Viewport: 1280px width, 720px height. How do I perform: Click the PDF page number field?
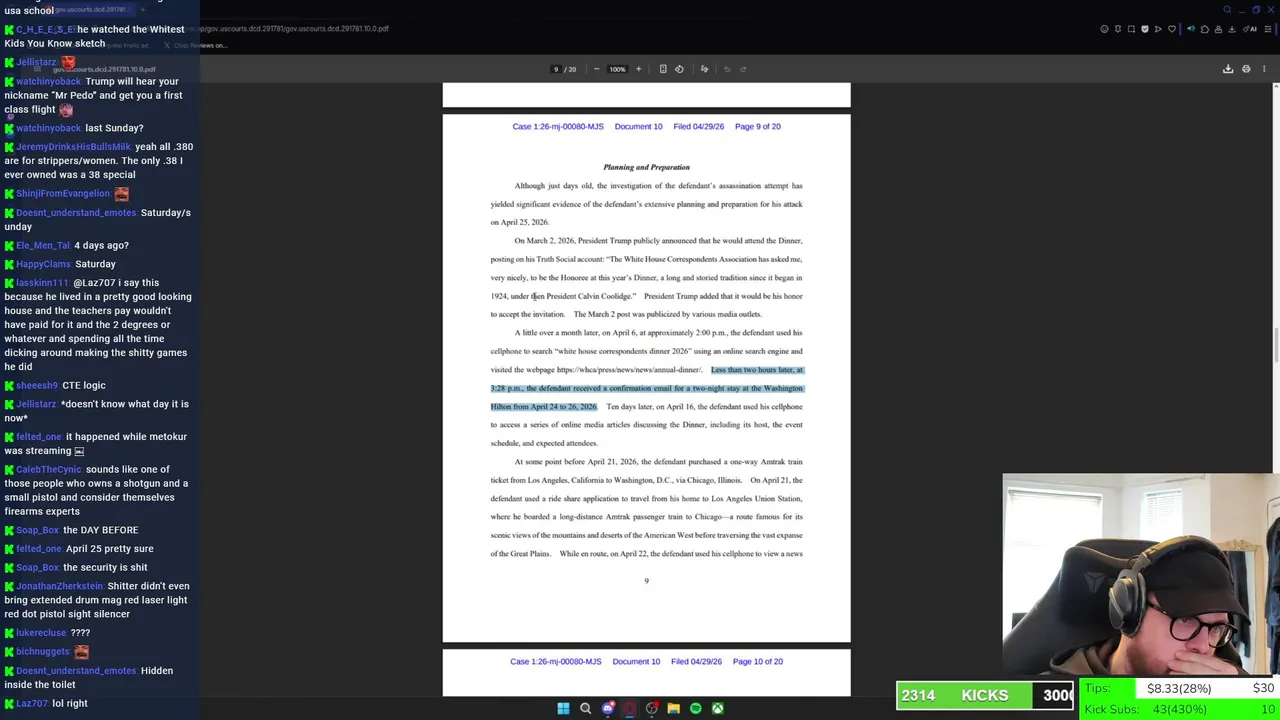(556, 69)
